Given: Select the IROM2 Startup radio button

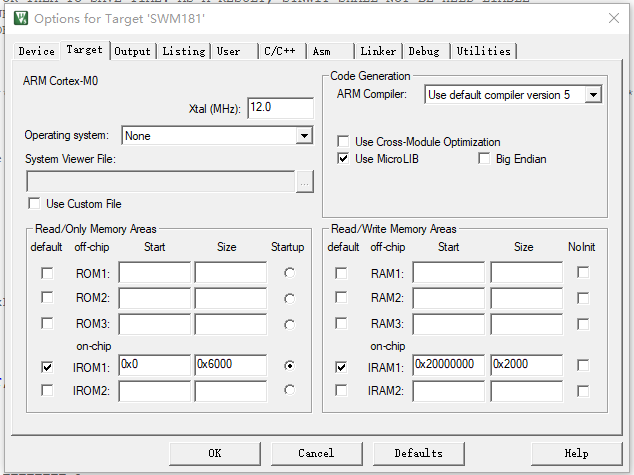Looking at the screenshot, I should point(289,390).
